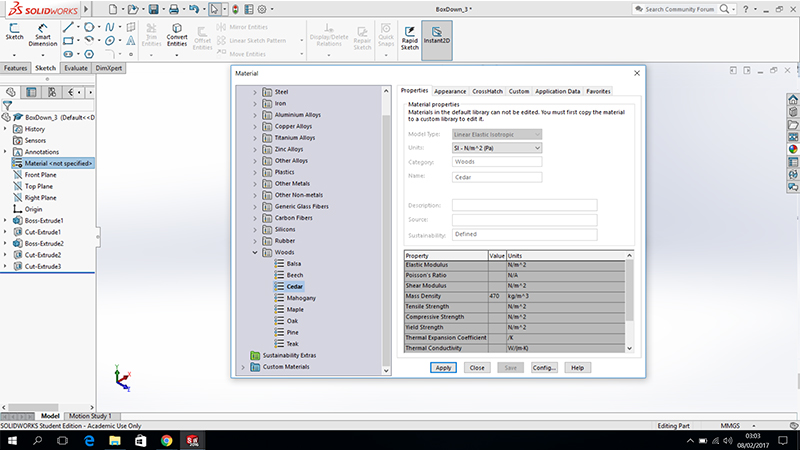Image resolution: width=800 pixels, height=450 pixels.
Task: Click Search Community Forum field
Action: pos(679,9)
